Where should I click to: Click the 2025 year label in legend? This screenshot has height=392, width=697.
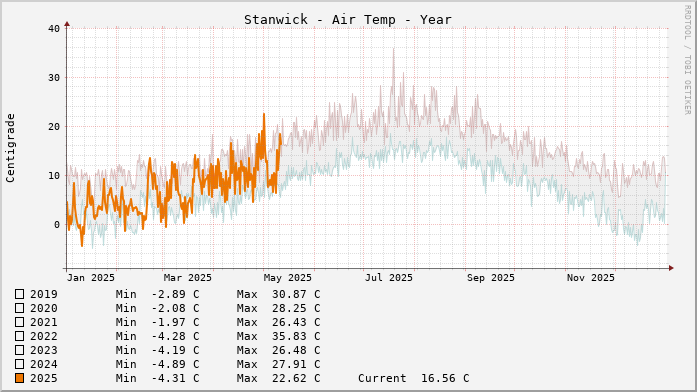click(x=44, y=378)
